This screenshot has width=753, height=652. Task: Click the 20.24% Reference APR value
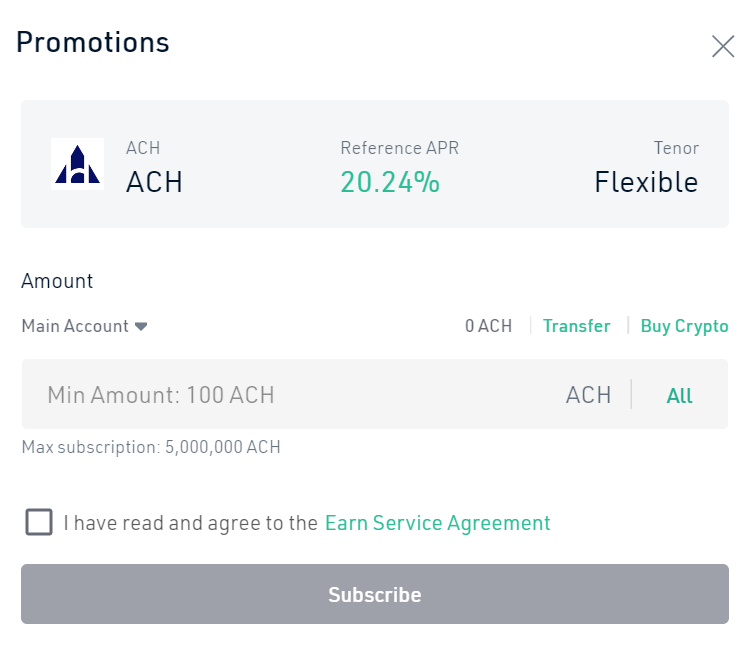(x=390, y=182)
